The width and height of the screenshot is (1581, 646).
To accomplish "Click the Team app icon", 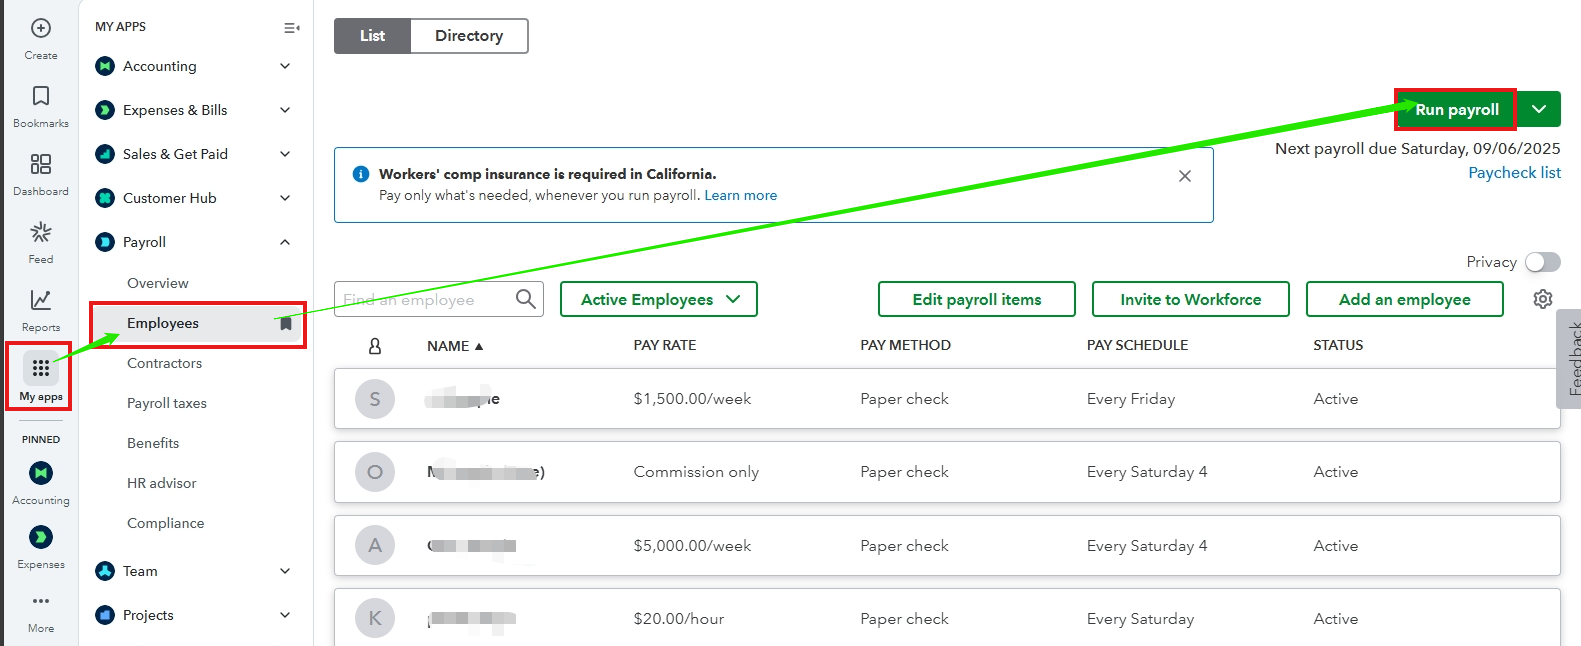I will pyautogui.click(x=105, y=571).
